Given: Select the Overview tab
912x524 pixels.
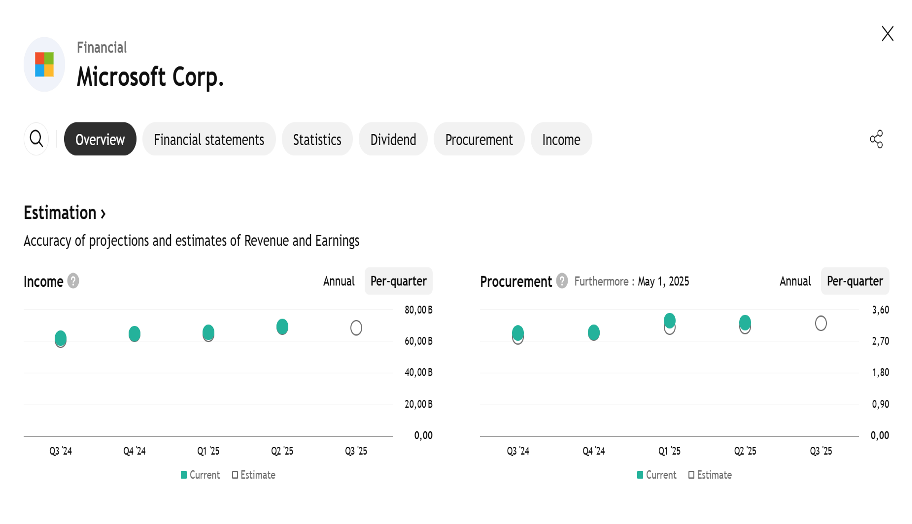Looking at the screenshot, I should tap(100, 139).
